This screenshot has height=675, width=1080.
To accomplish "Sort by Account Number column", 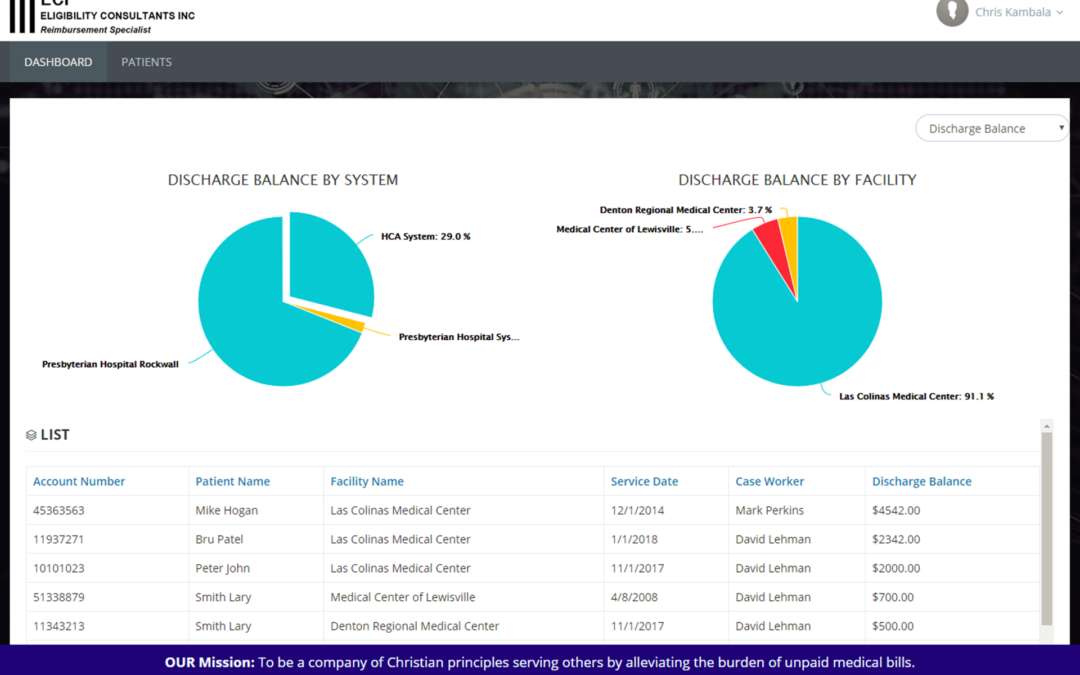I will point(79,481).
